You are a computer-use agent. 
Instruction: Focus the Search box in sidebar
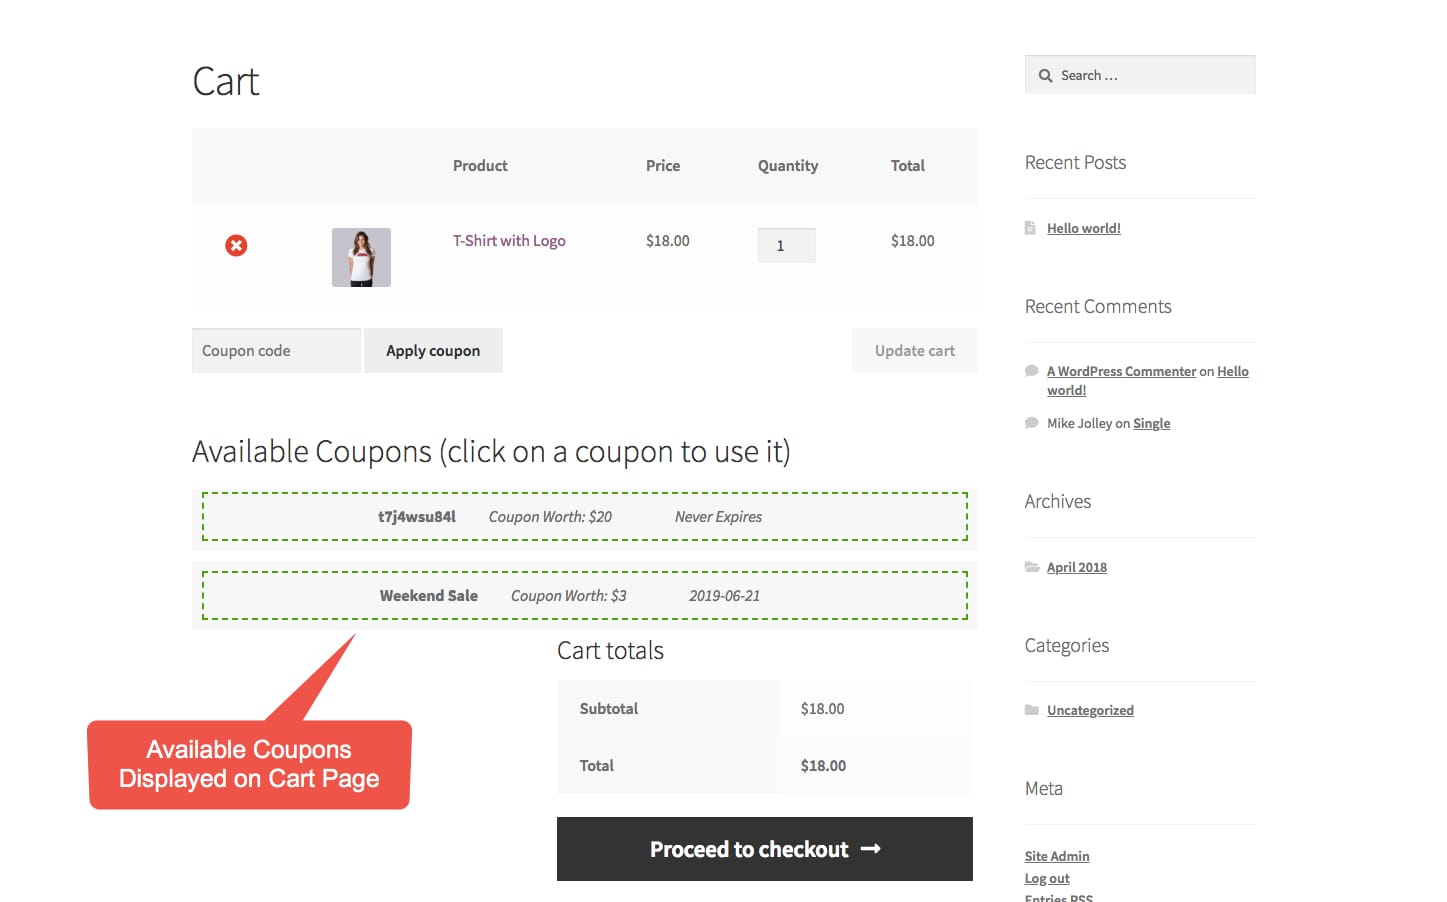coord(1150,76)
